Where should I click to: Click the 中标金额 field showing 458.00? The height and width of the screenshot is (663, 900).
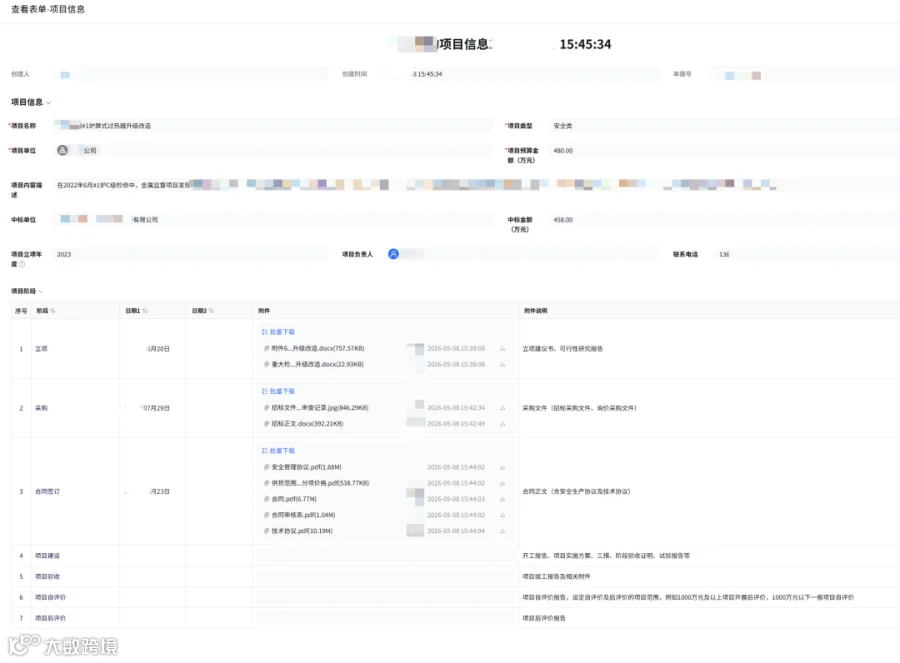pos(726,220)
